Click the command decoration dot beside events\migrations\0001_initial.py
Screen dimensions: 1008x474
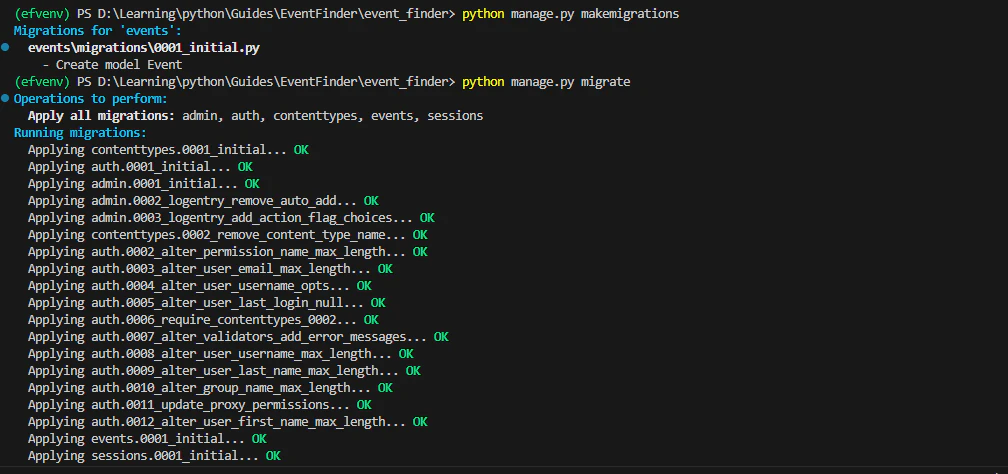coord(5,48)
